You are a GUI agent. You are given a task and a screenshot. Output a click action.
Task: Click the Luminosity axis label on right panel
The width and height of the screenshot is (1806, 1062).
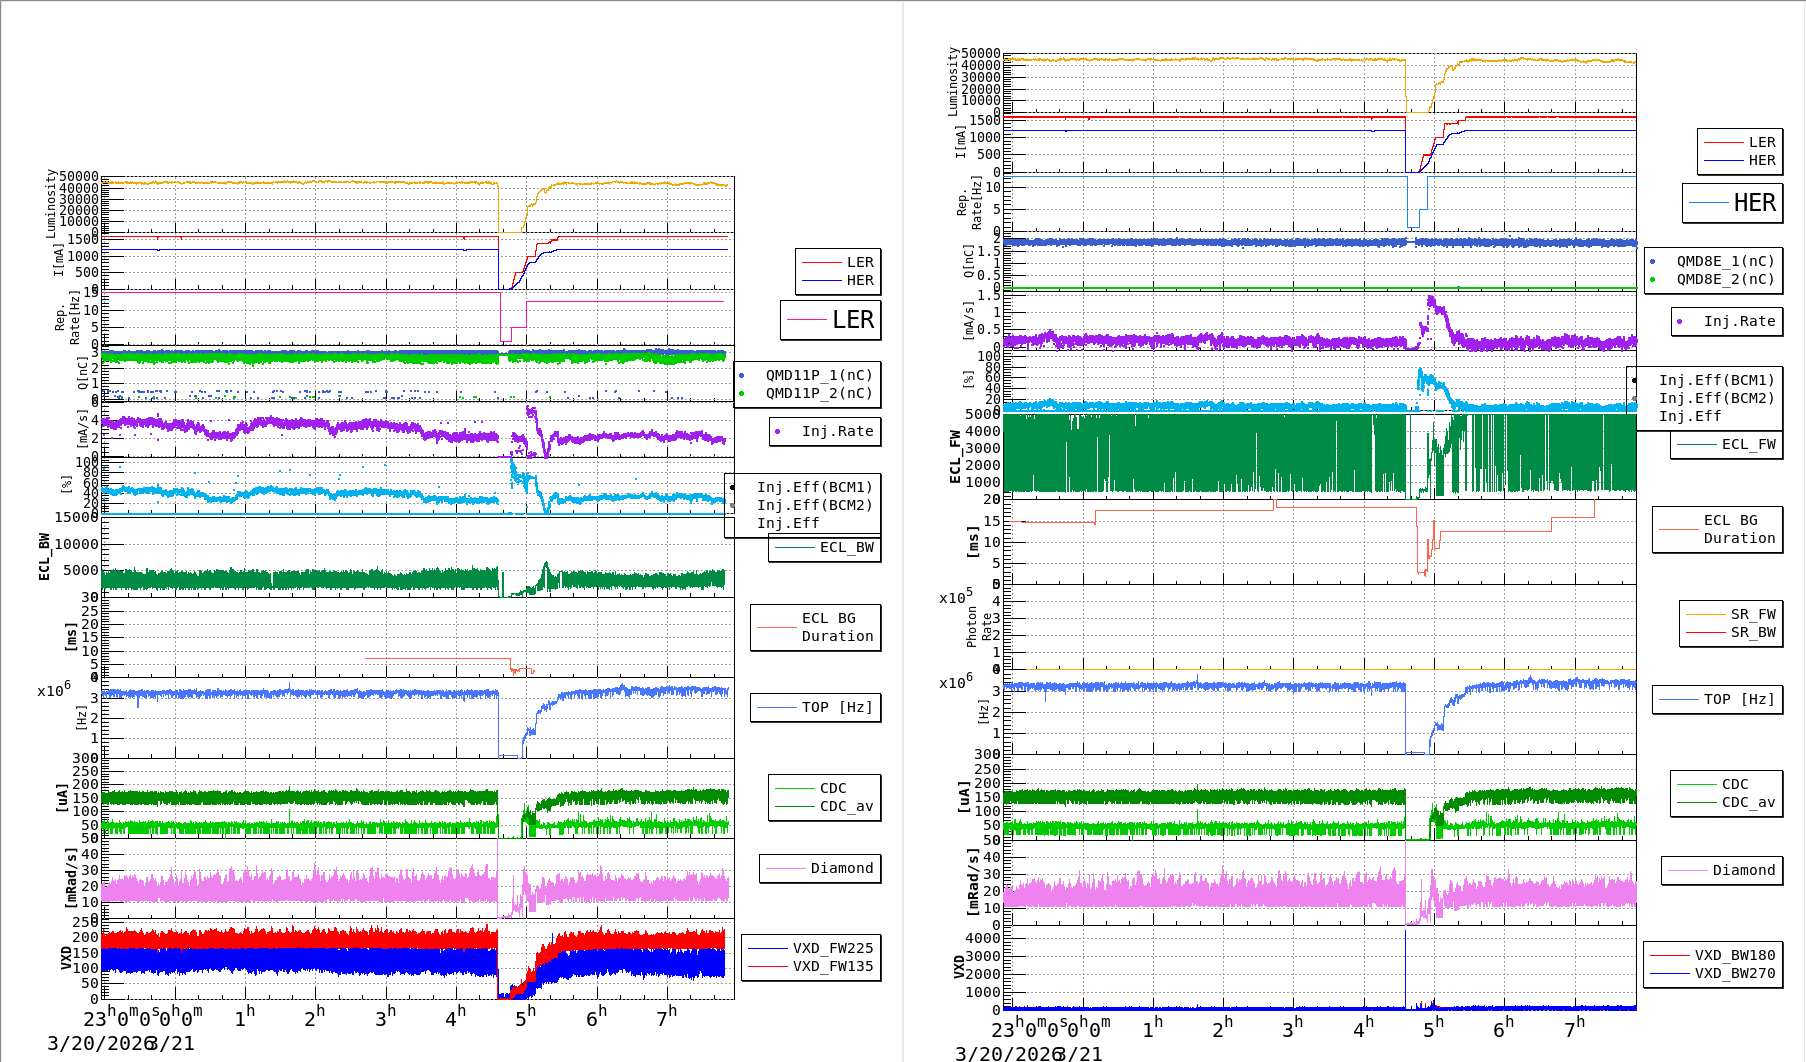click(x=953, y=81)
